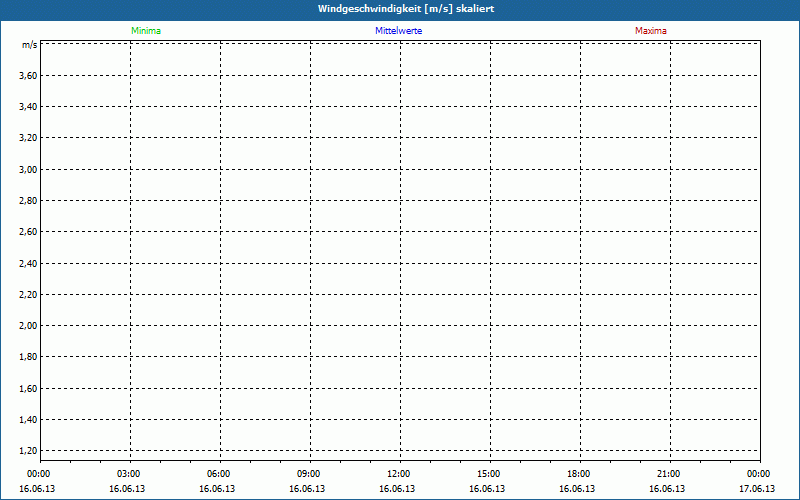Select the 03:00 time marker

coord(129,474)
